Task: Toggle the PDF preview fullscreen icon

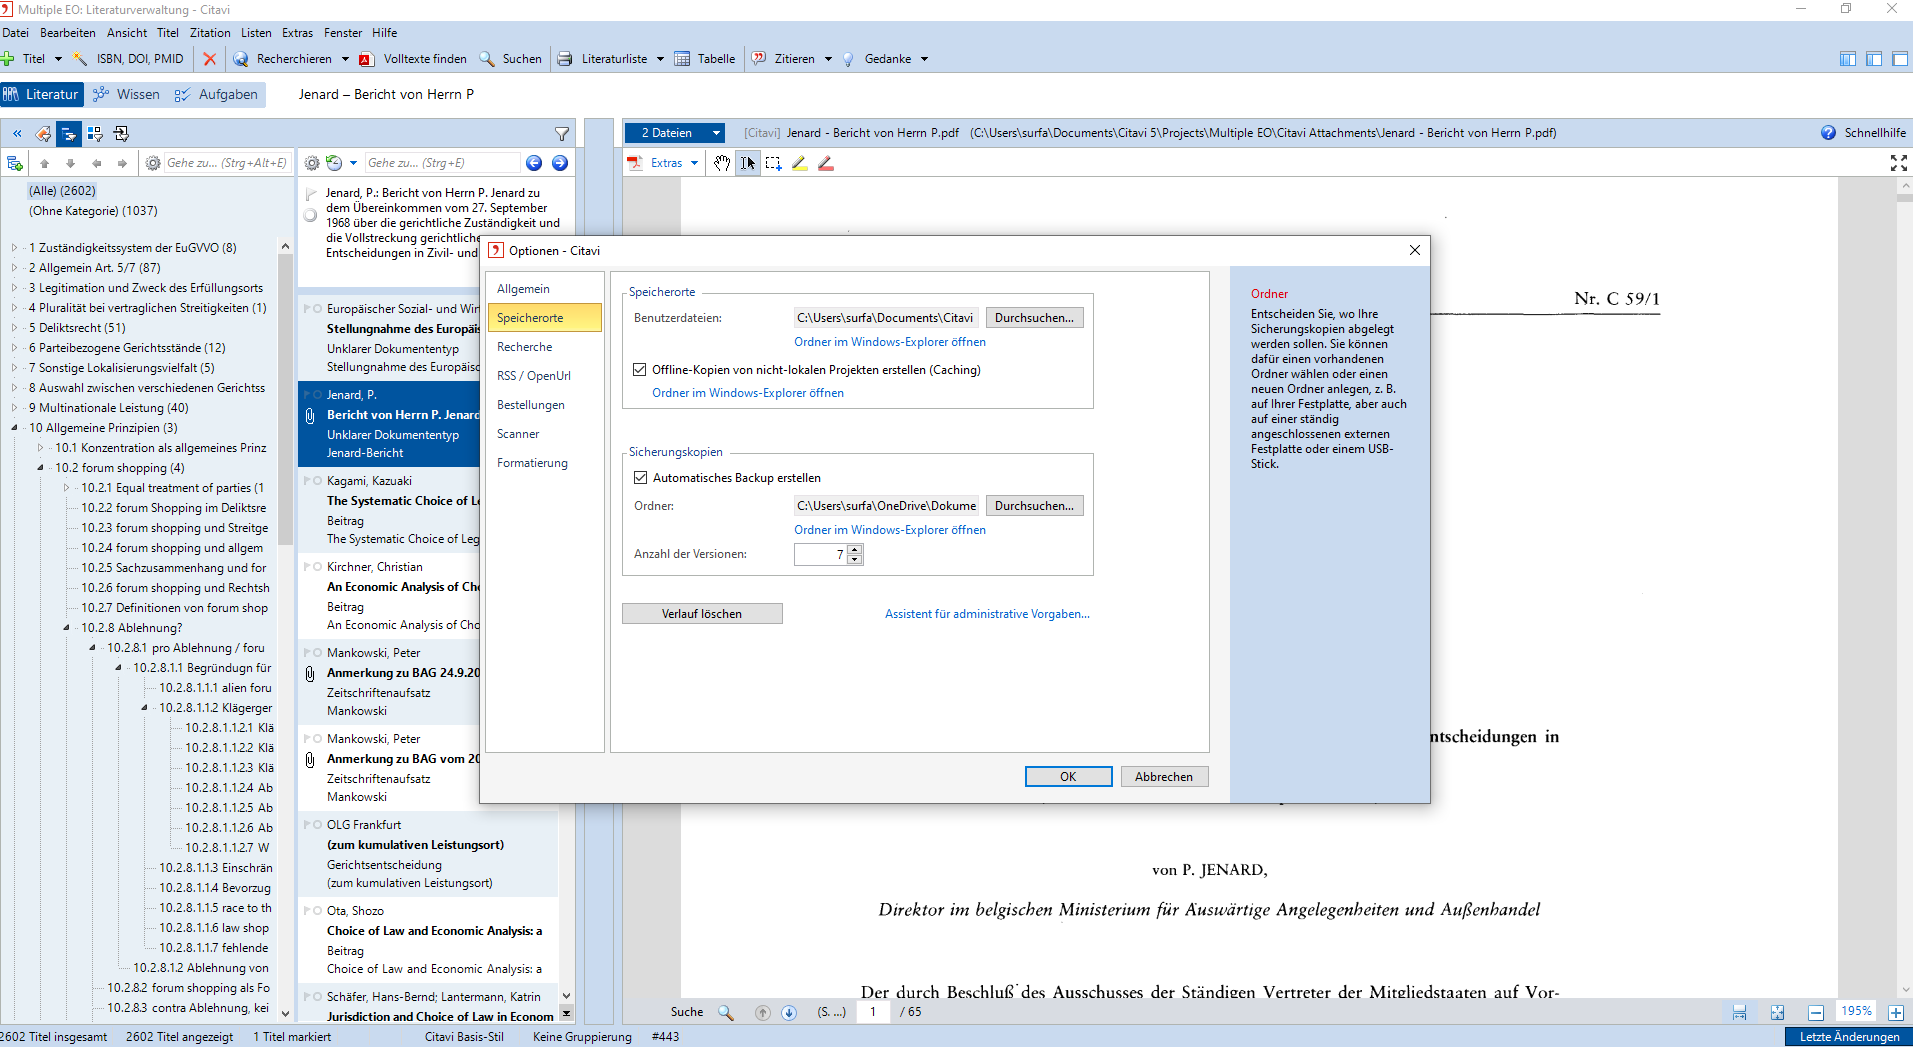Action: point(1898,163)
